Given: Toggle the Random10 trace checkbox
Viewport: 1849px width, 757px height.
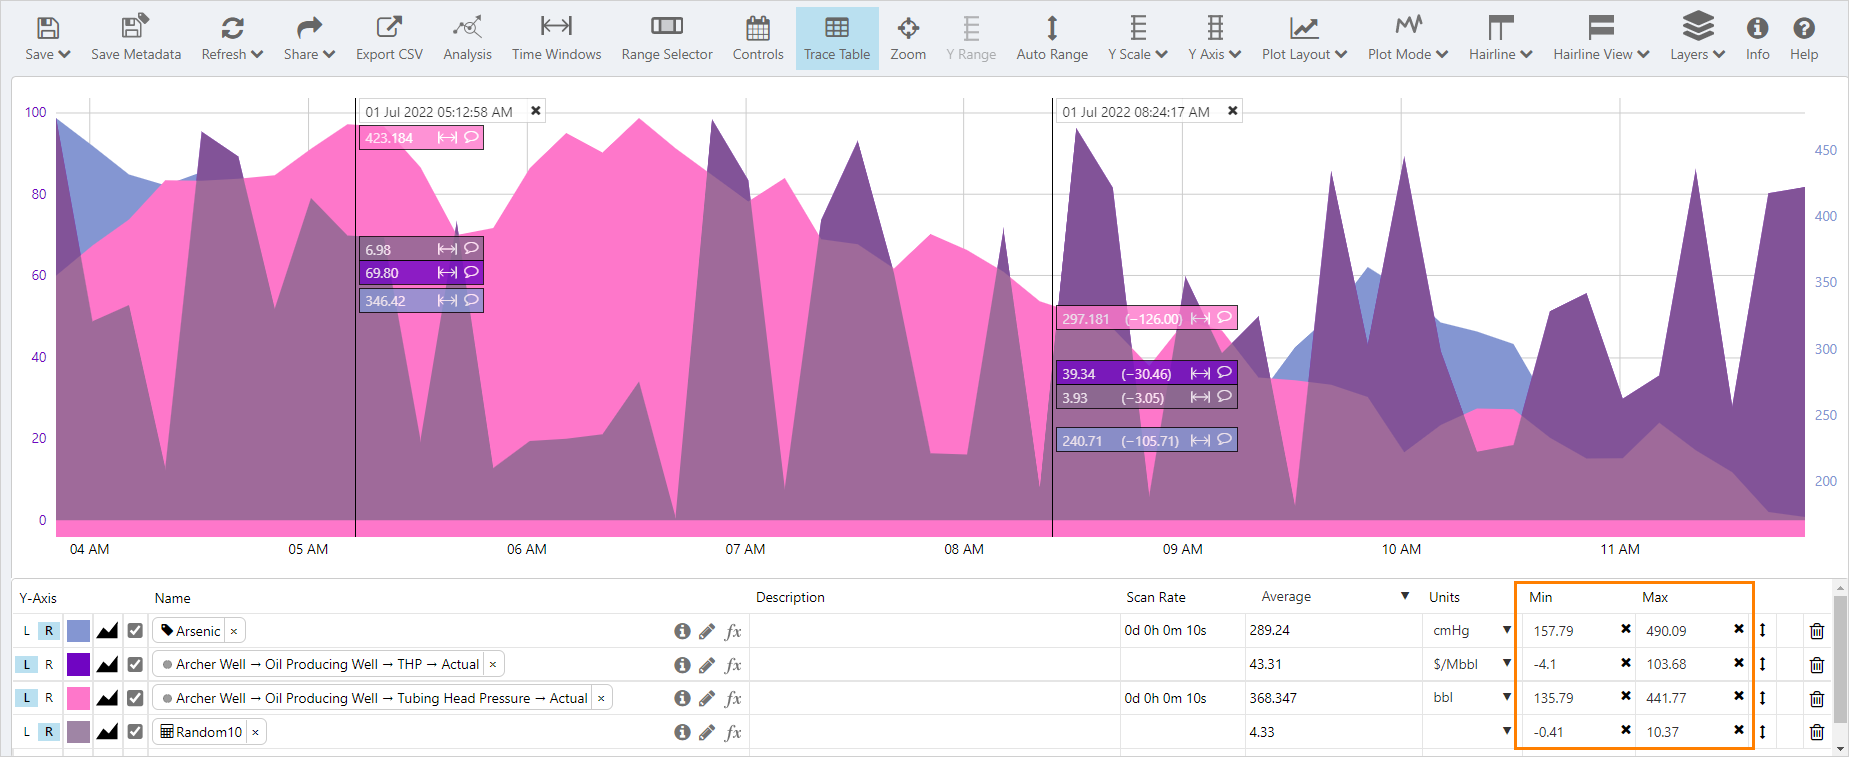Looking at the screenshot, I should pyautogui.click(x=135, y=732).
